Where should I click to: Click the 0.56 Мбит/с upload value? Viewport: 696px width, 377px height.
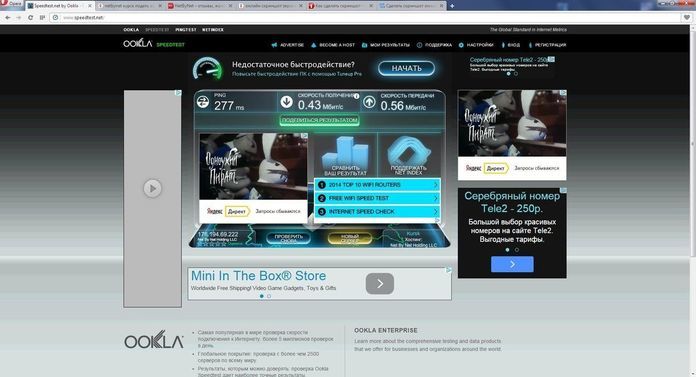403,106
